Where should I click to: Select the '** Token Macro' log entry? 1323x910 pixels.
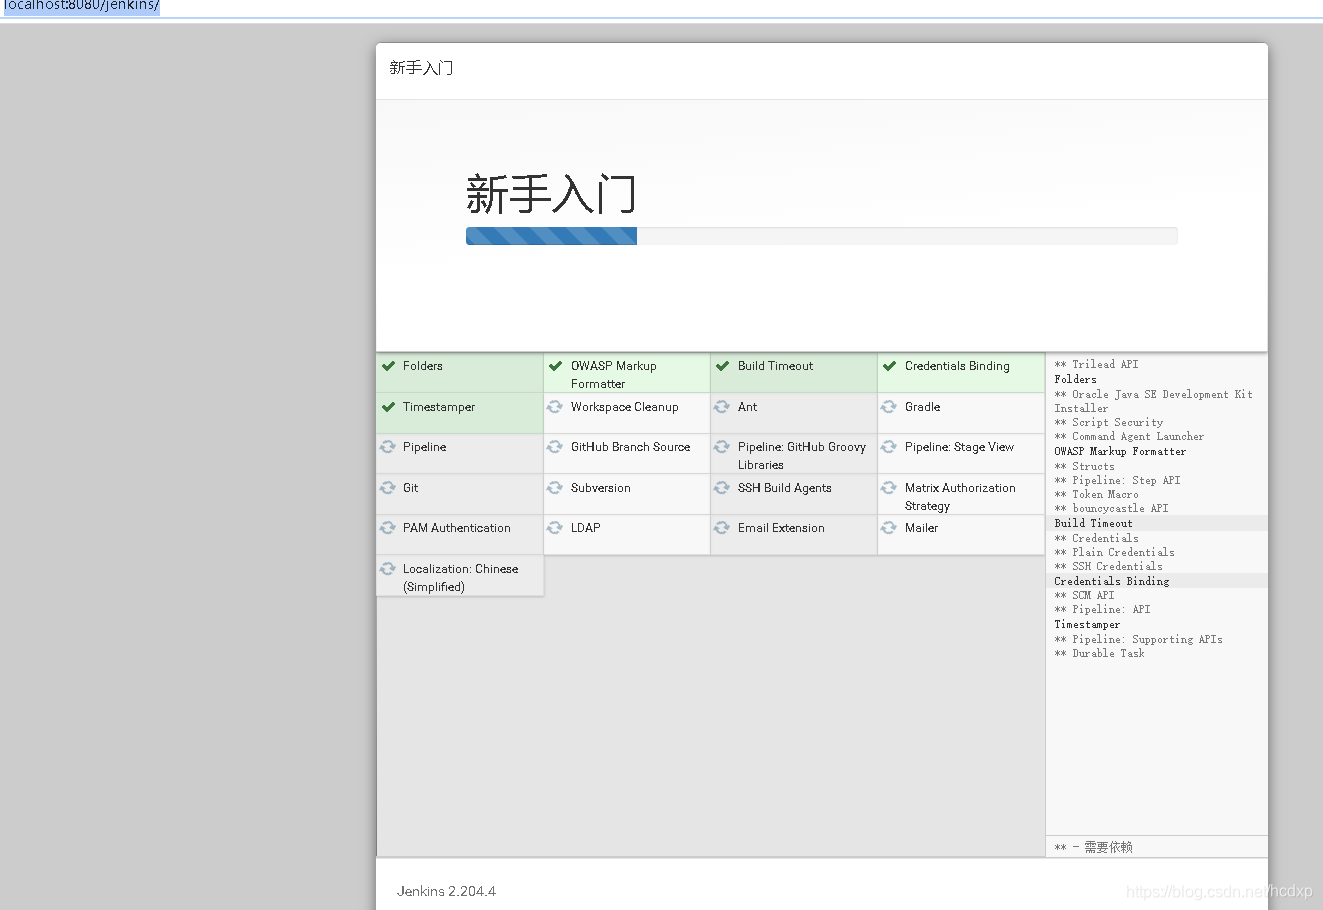1096,495
